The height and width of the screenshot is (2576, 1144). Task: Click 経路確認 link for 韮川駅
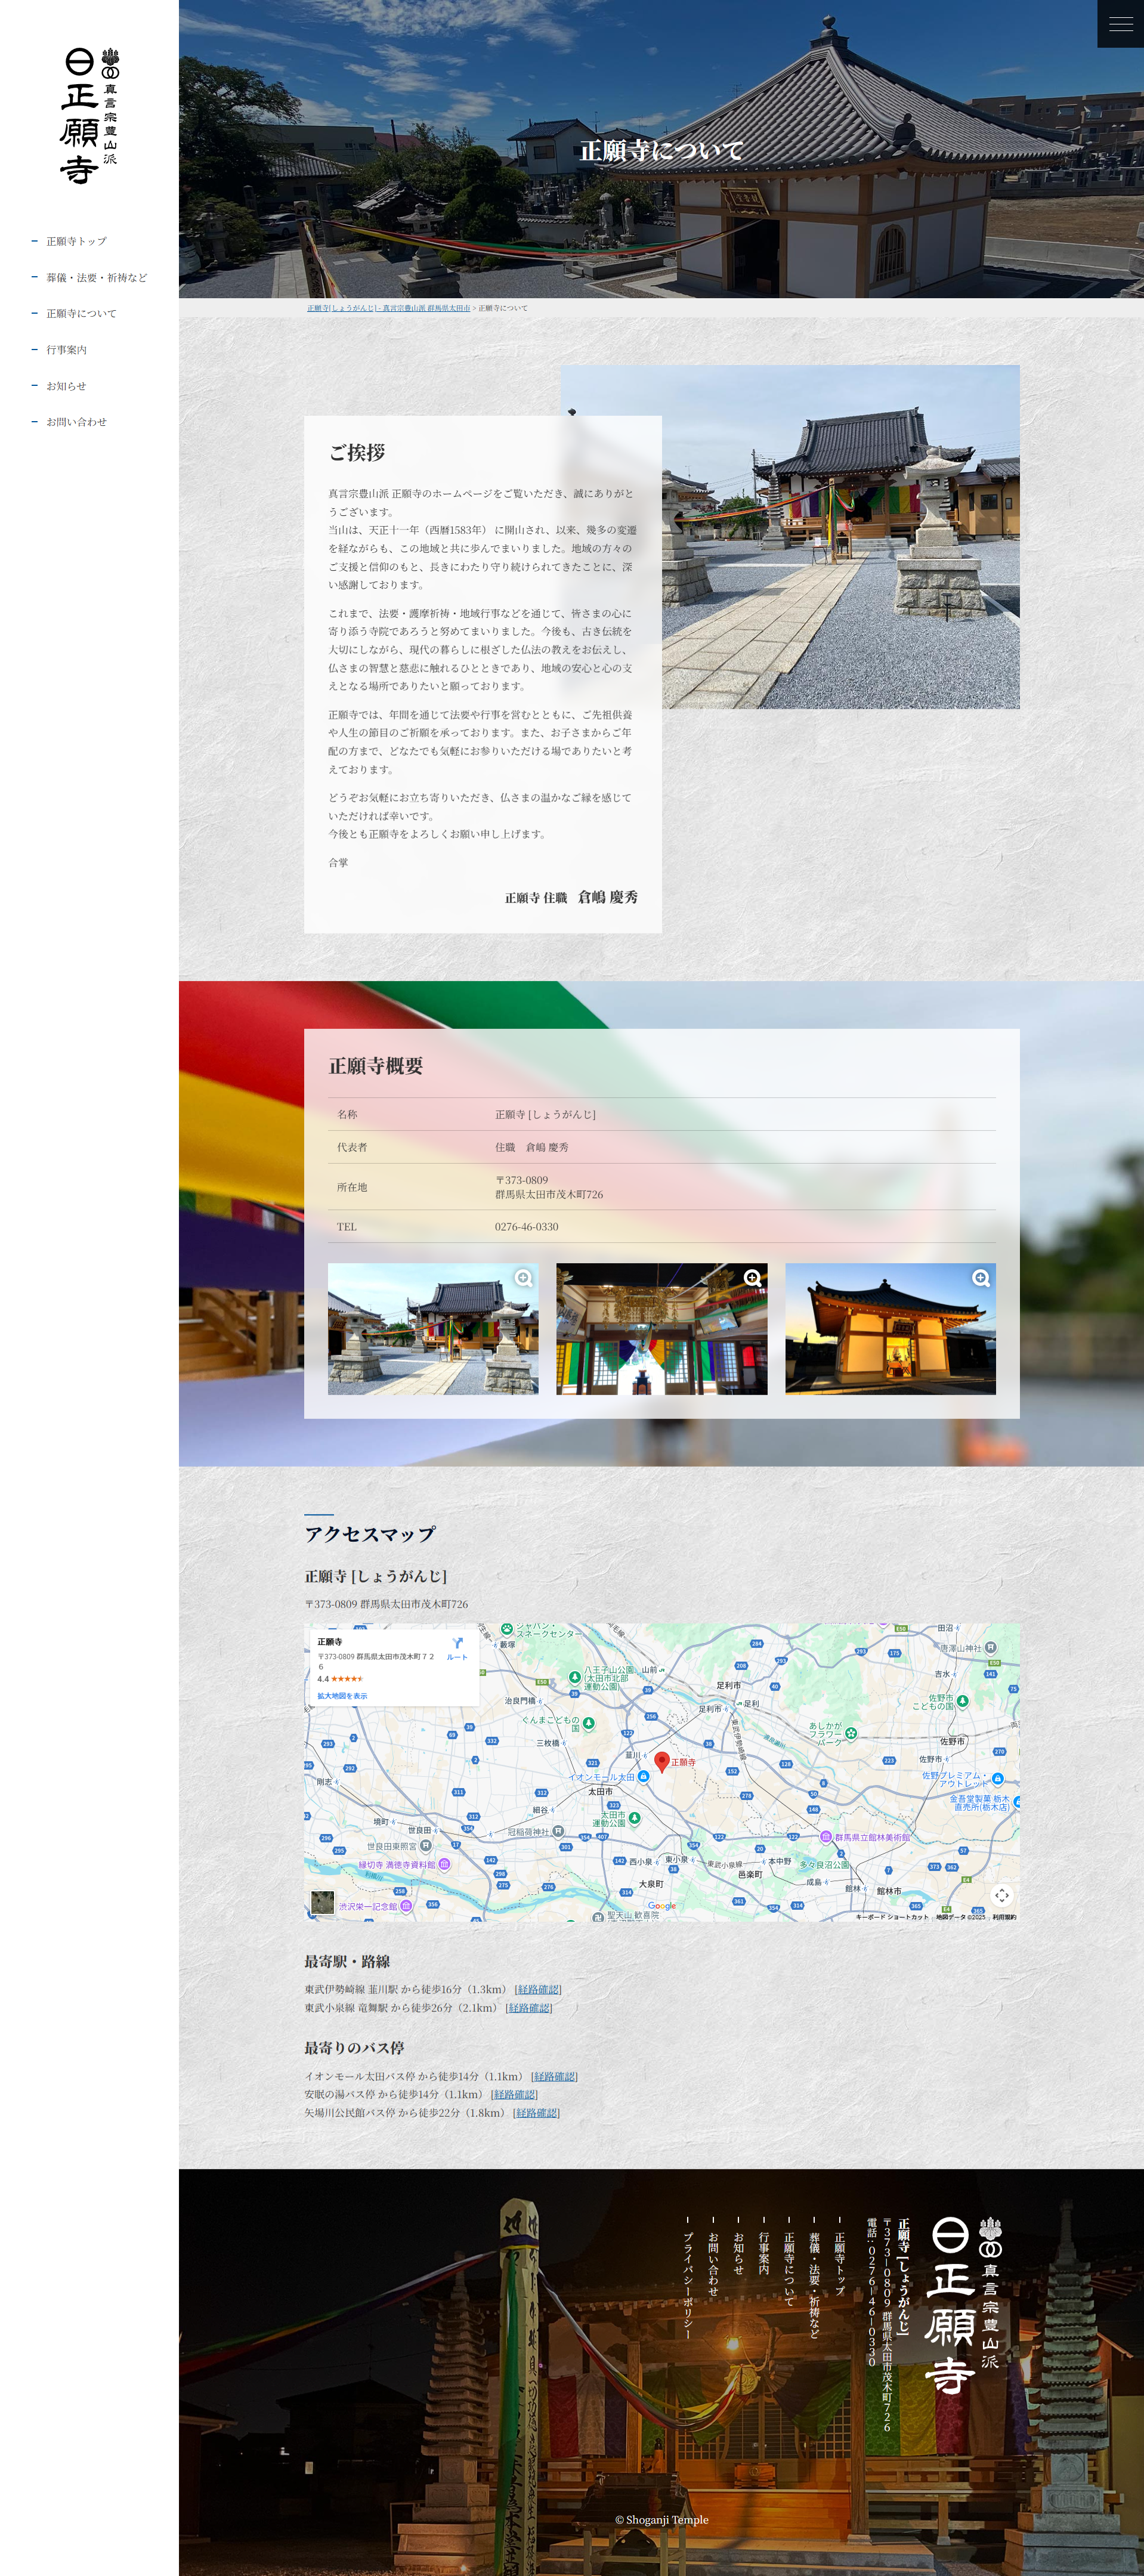(x=538, y=1989)
